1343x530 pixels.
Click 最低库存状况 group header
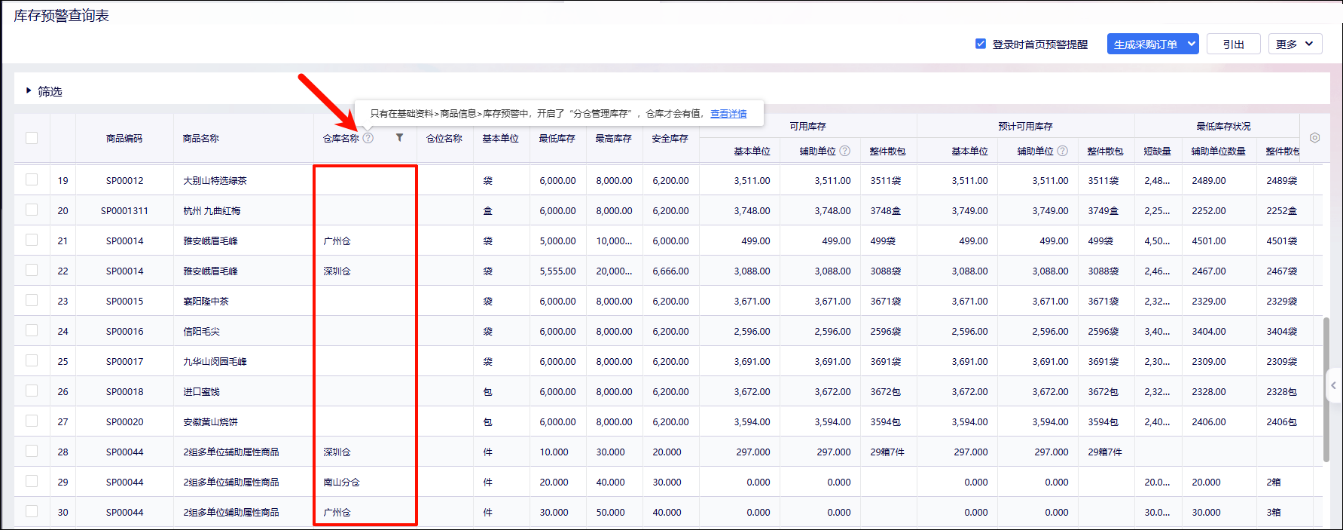pyautogui.click(x=1223, y=127)
